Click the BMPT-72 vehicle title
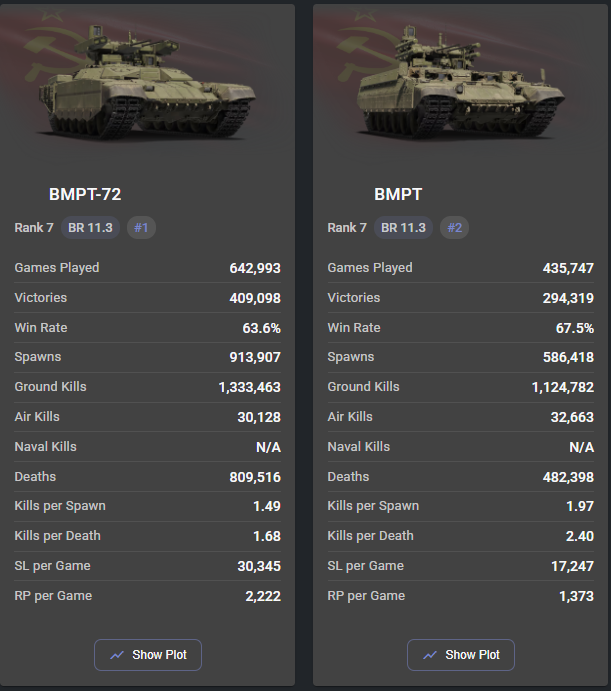Screen dimensions: 611x691 [x=85, y=194]
